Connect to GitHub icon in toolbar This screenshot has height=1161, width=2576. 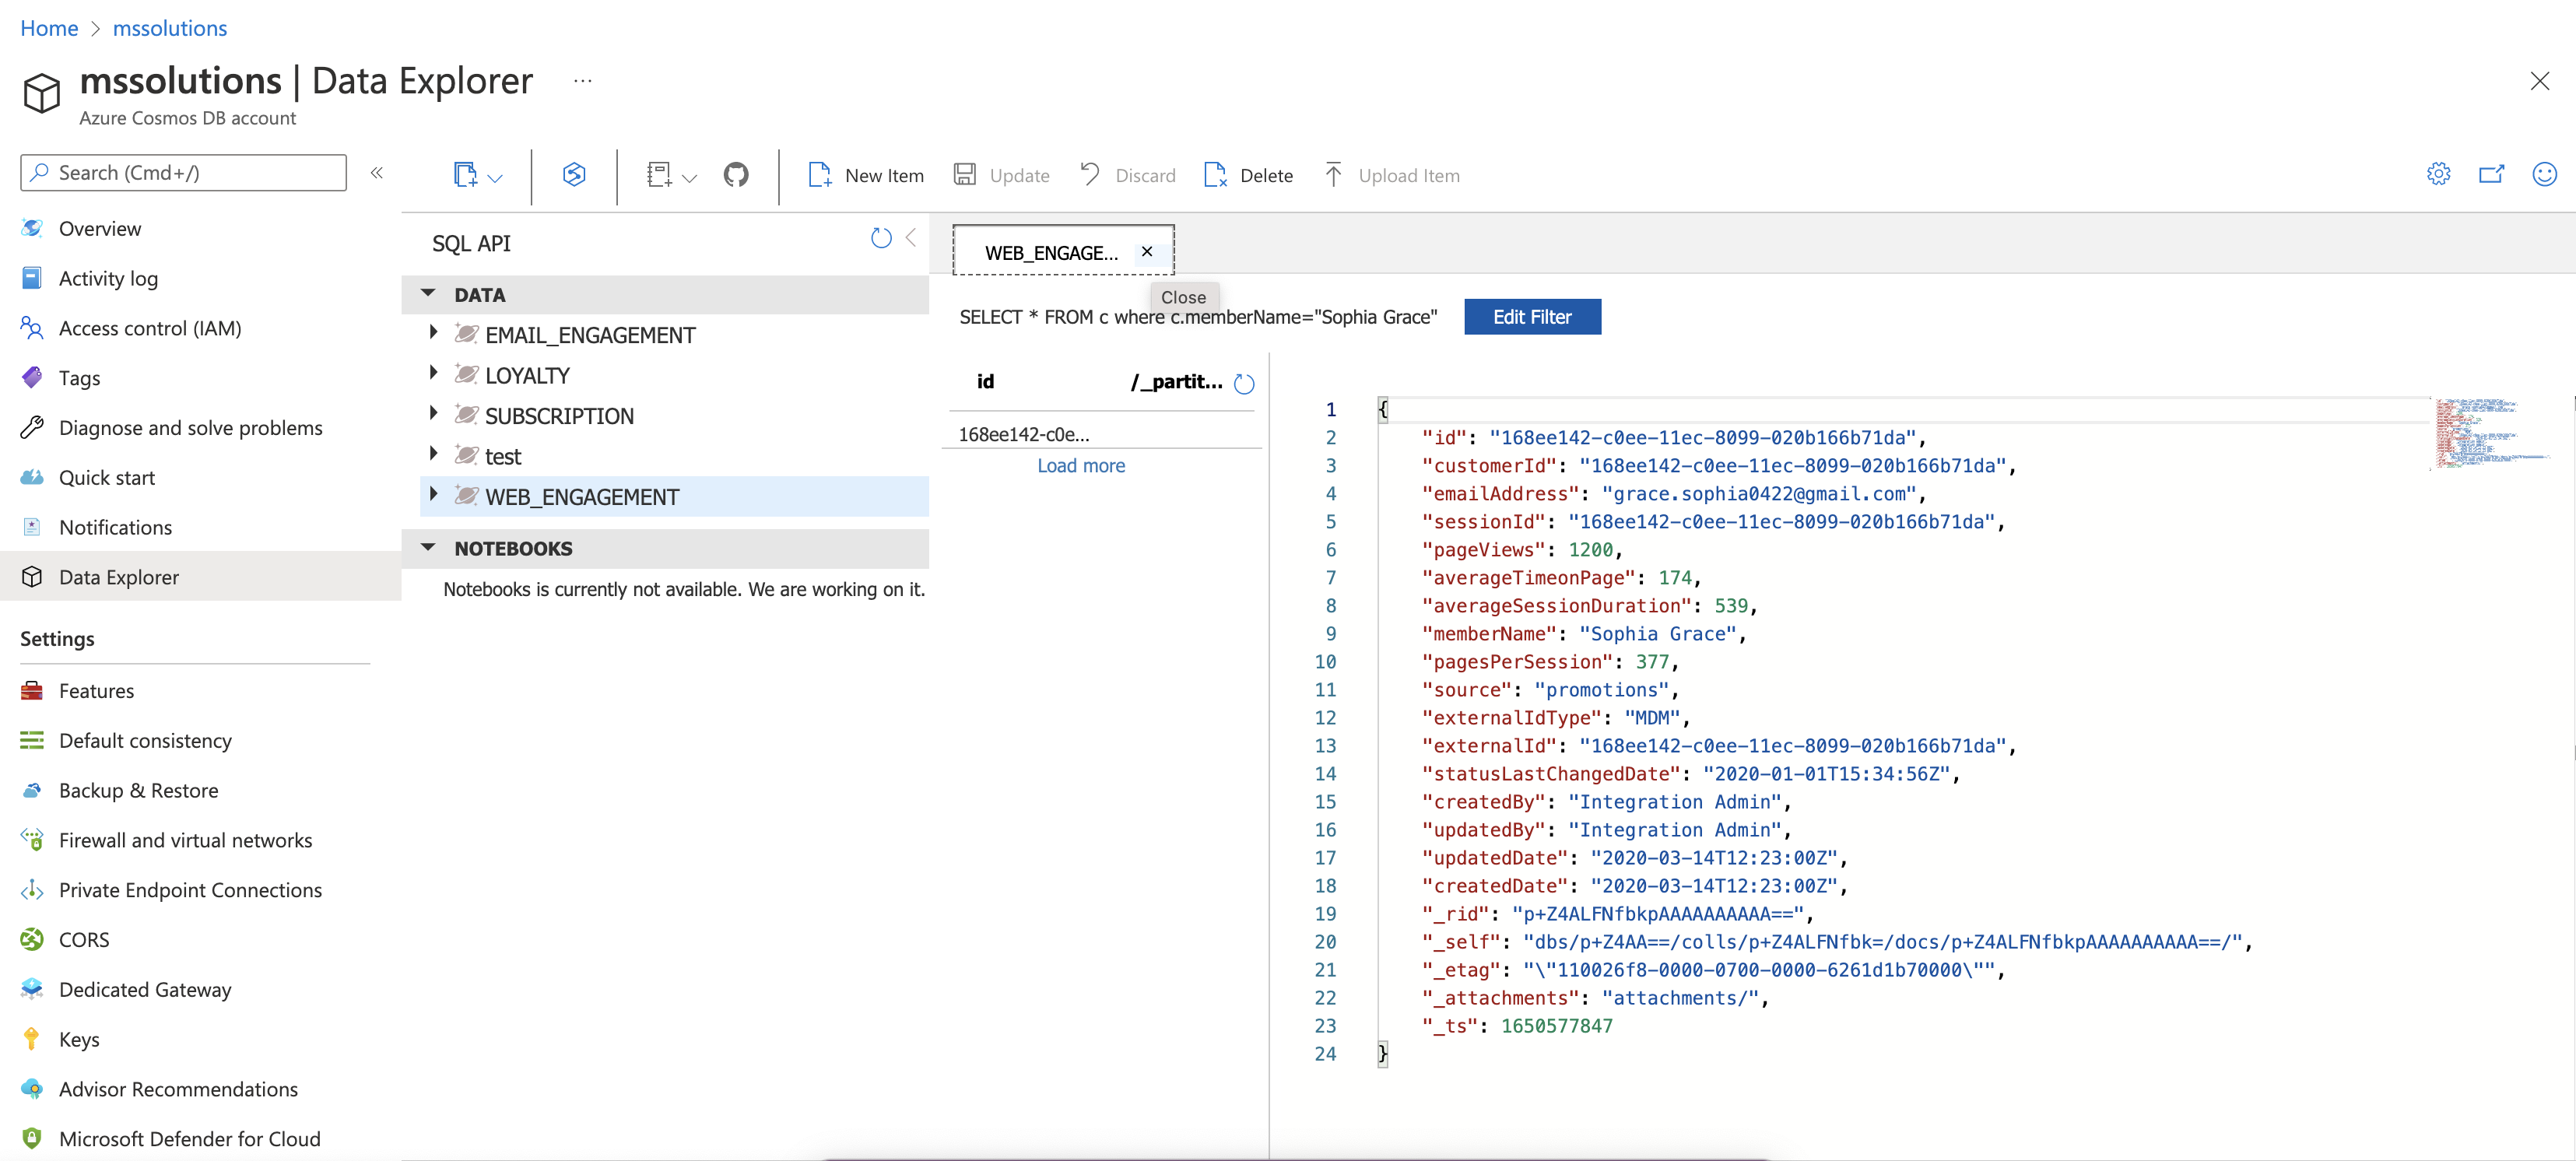736,175
